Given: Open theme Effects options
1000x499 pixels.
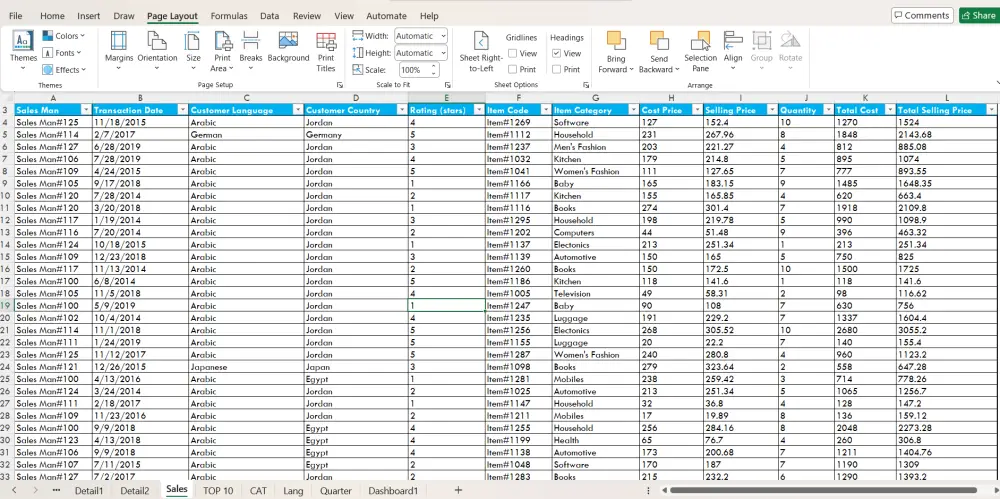Looking at the screenshot, I should pyautogui.click(x=64, y=70).
